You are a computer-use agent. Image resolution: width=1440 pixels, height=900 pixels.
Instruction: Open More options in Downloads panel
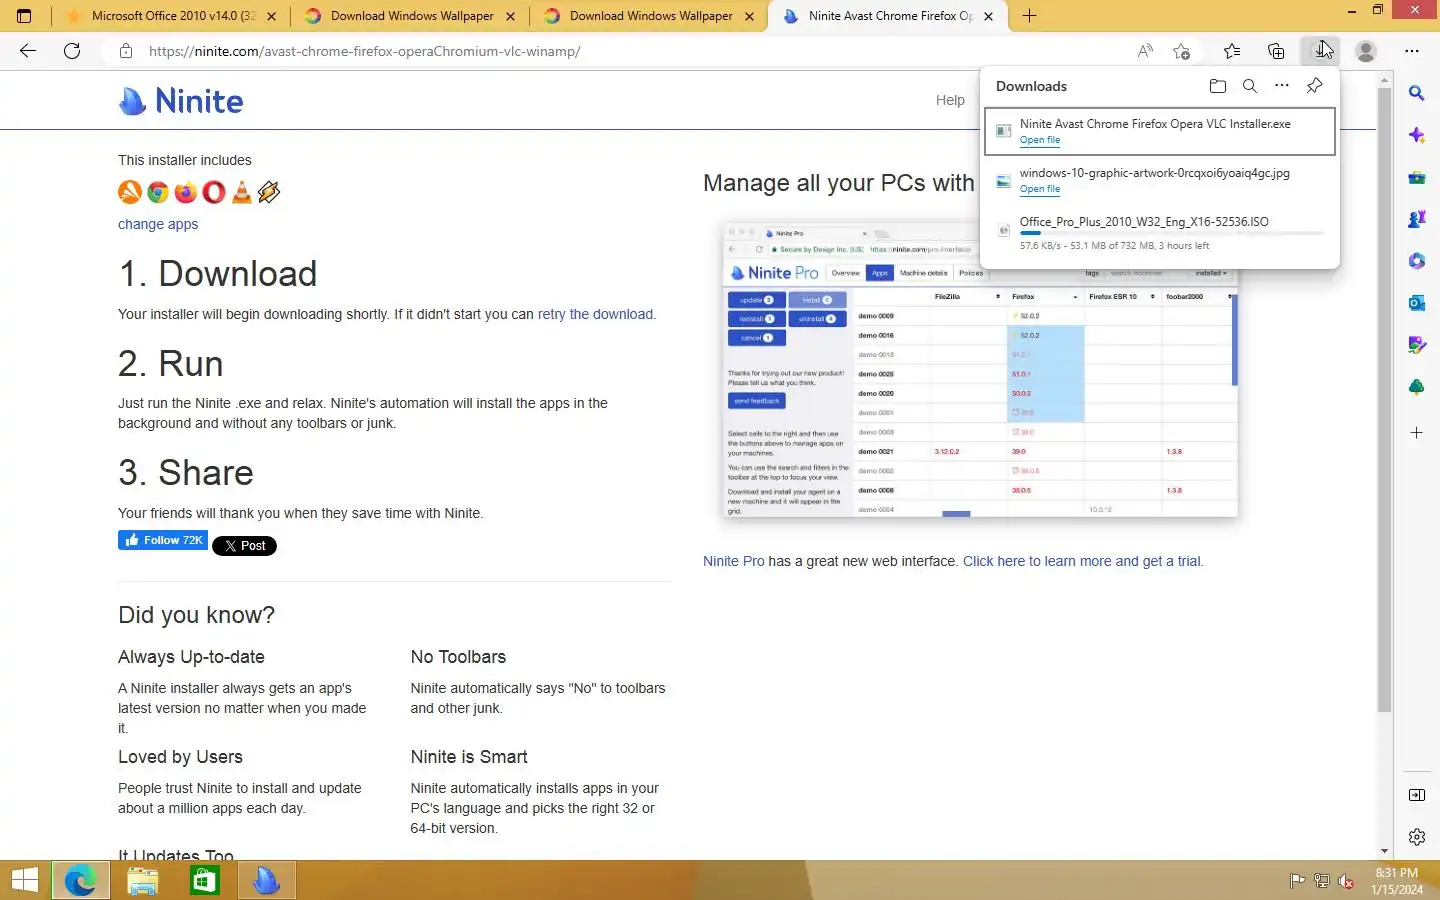pyautogui.click(x=1282, y=86)
